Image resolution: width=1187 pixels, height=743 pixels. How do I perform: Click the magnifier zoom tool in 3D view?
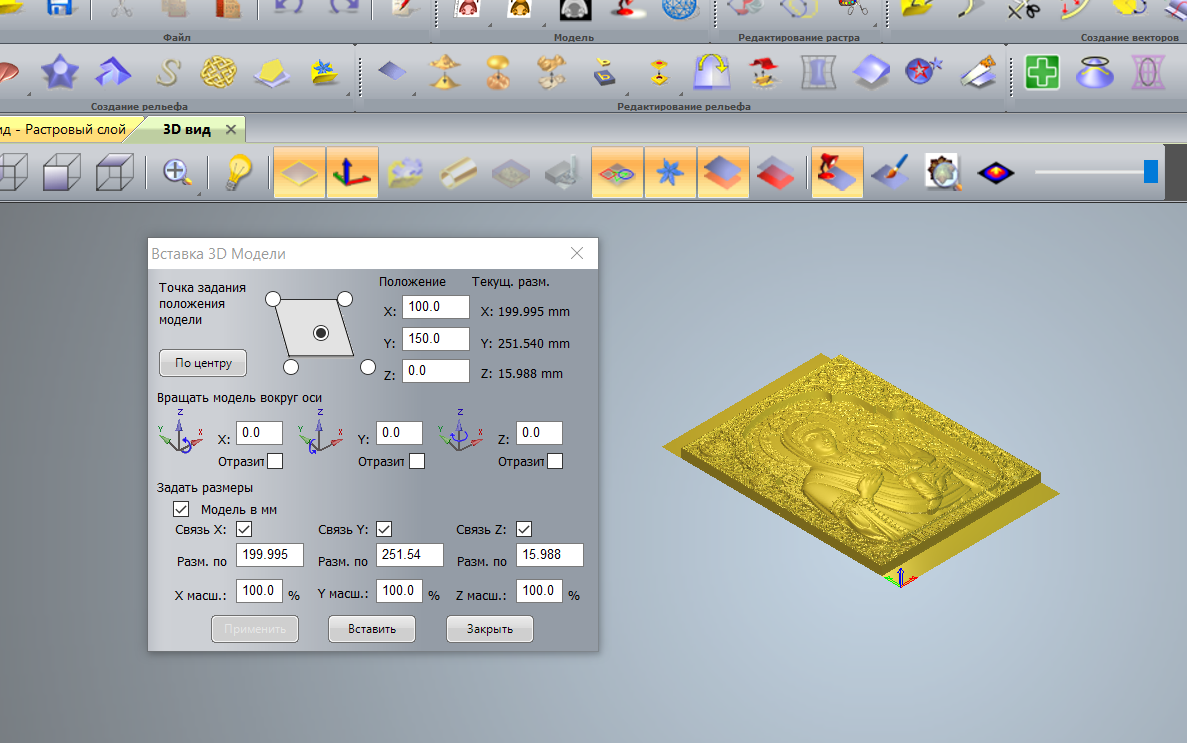point(176,172)
